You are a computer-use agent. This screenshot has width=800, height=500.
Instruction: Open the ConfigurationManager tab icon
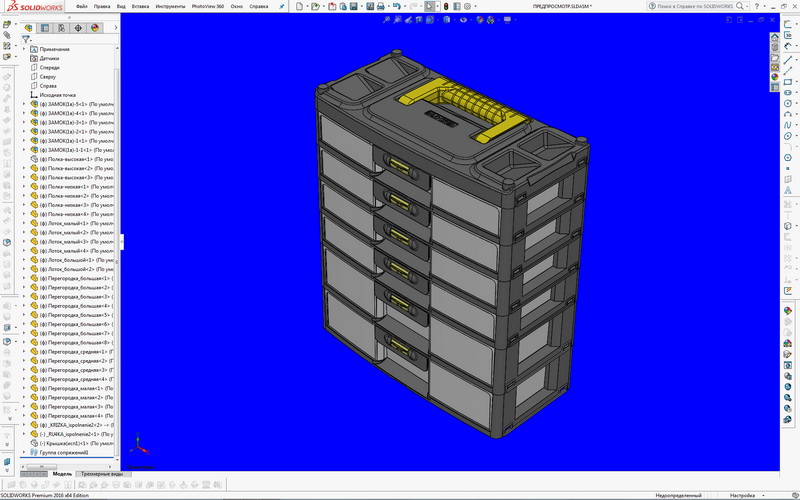61,28
